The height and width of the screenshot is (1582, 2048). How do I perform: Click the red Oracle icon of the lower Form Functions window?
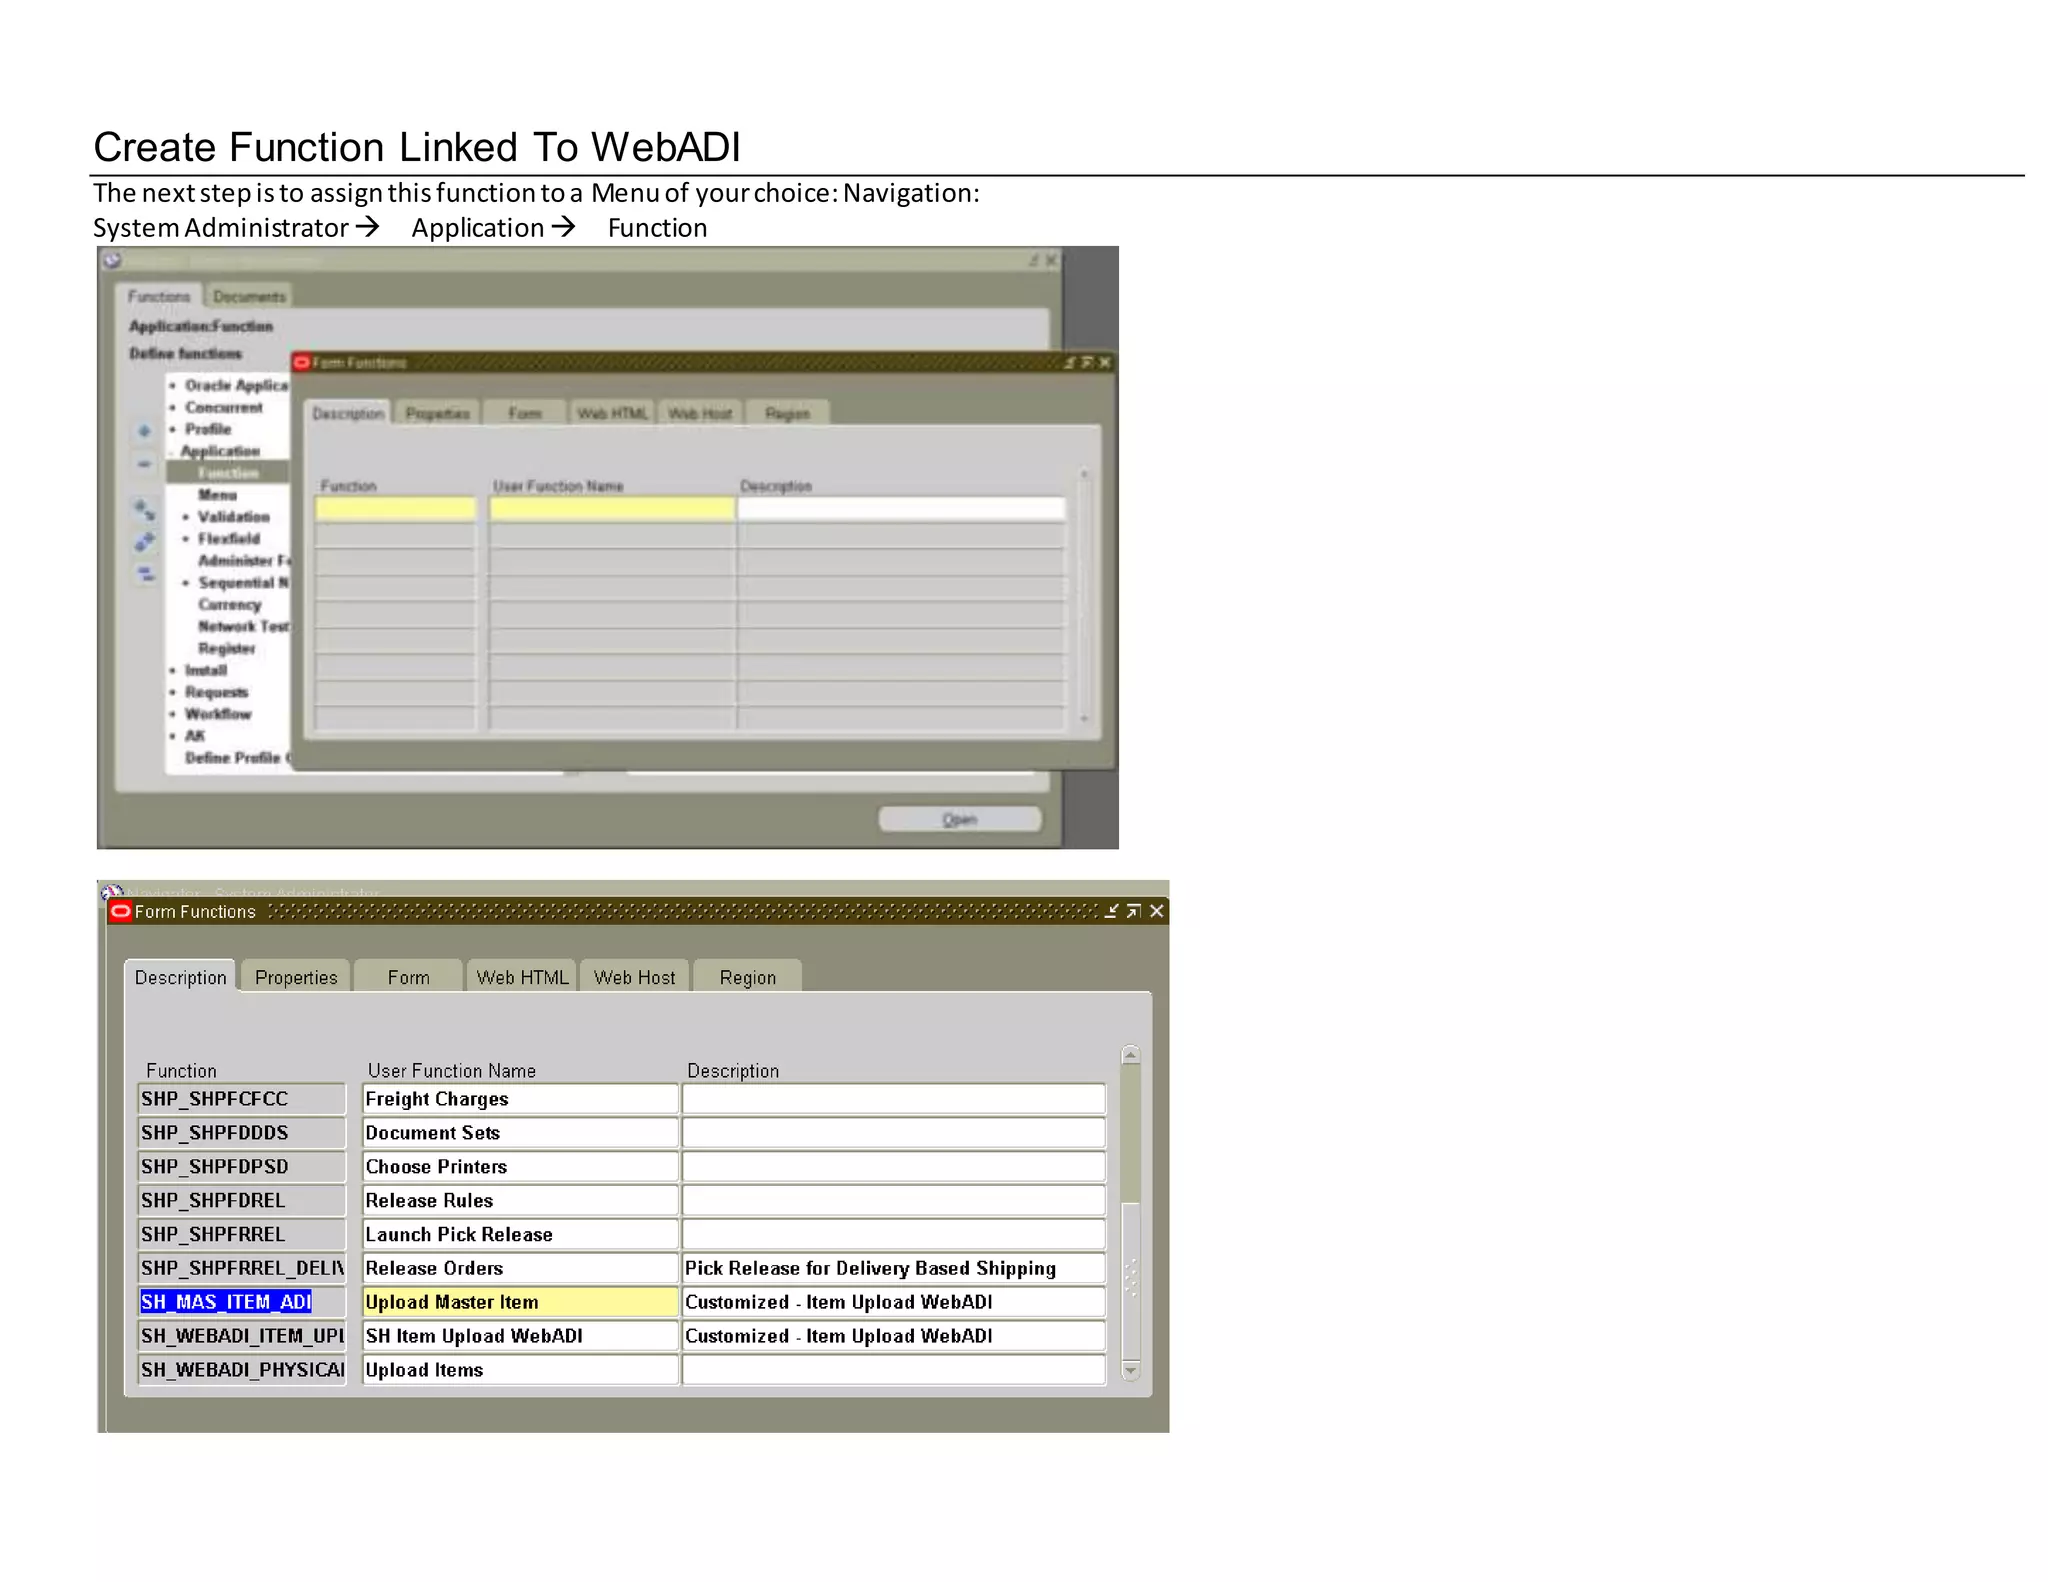pos(121,911)
